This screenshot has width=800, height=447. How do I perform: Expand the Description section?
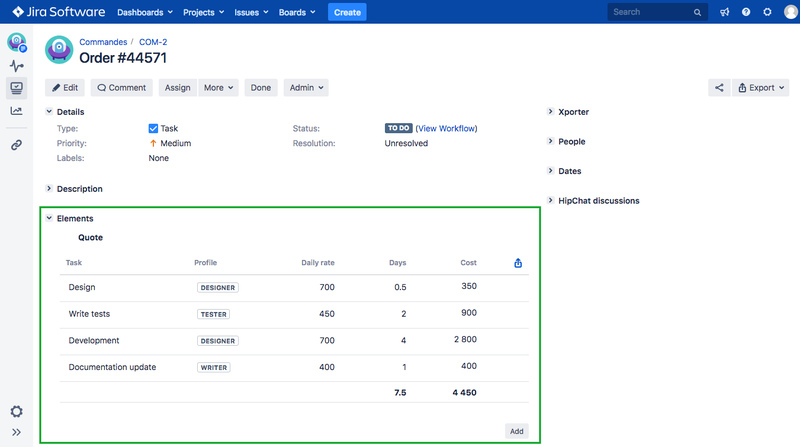(x=49, y=188)
